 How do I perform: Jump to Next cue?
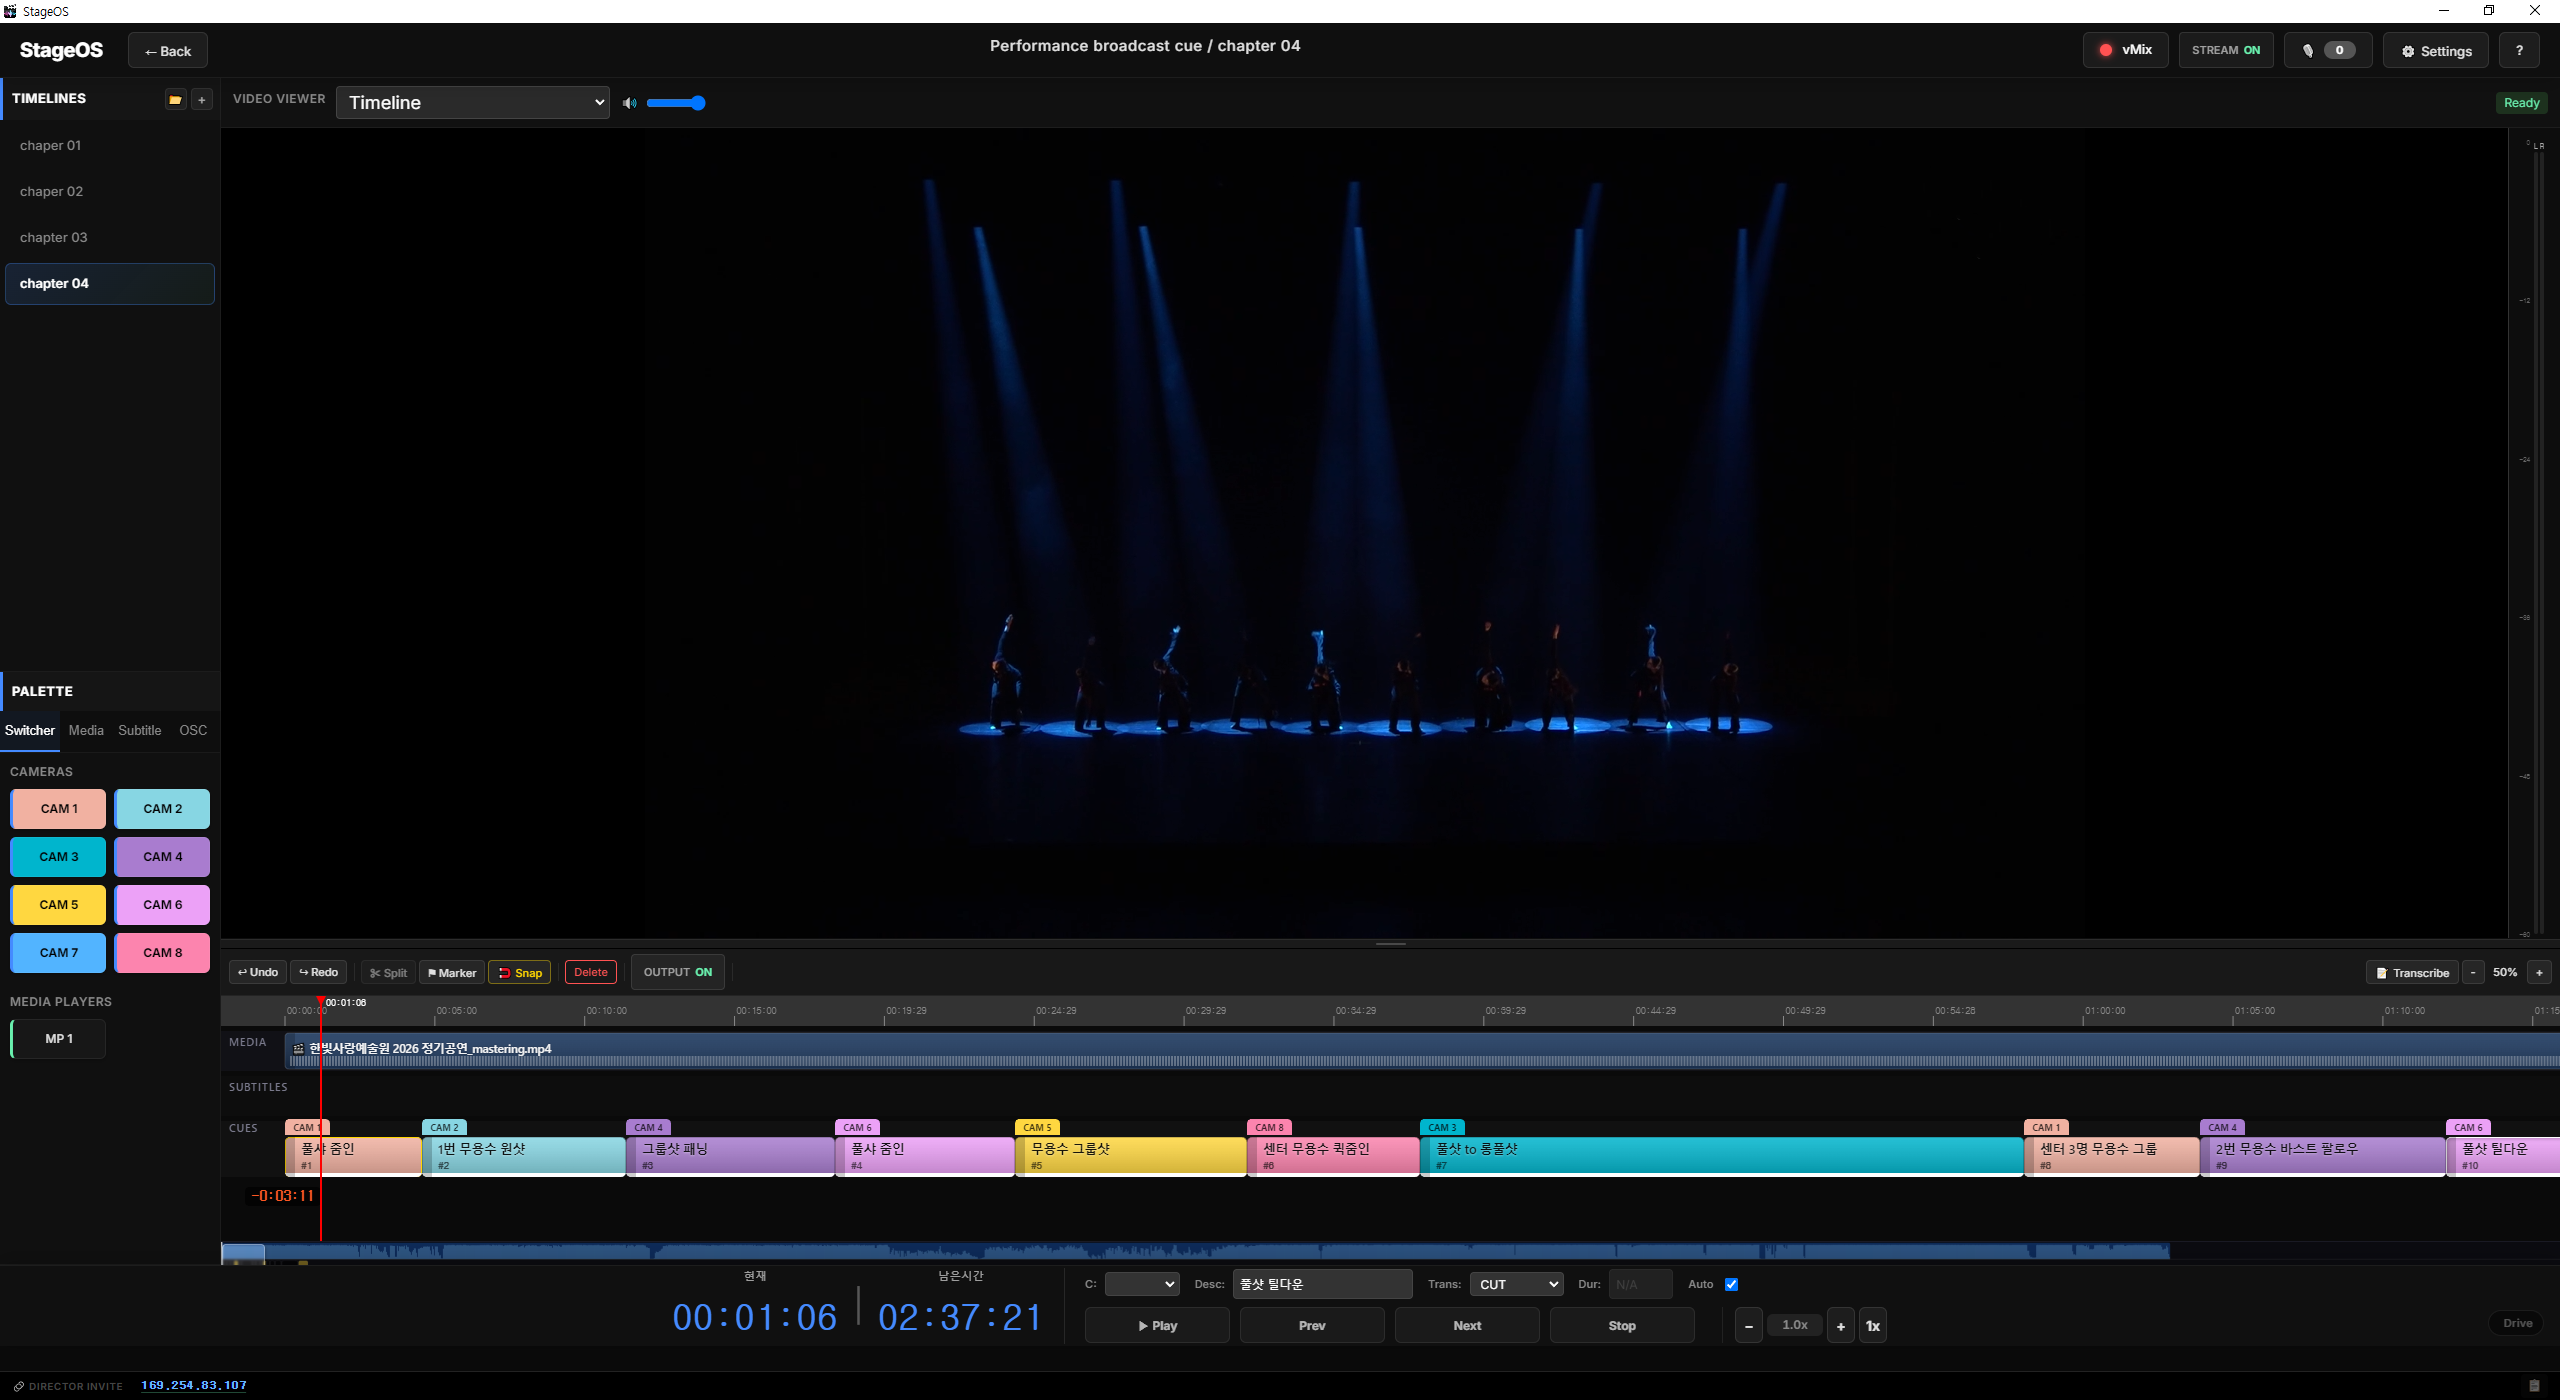[1467, 1326]
